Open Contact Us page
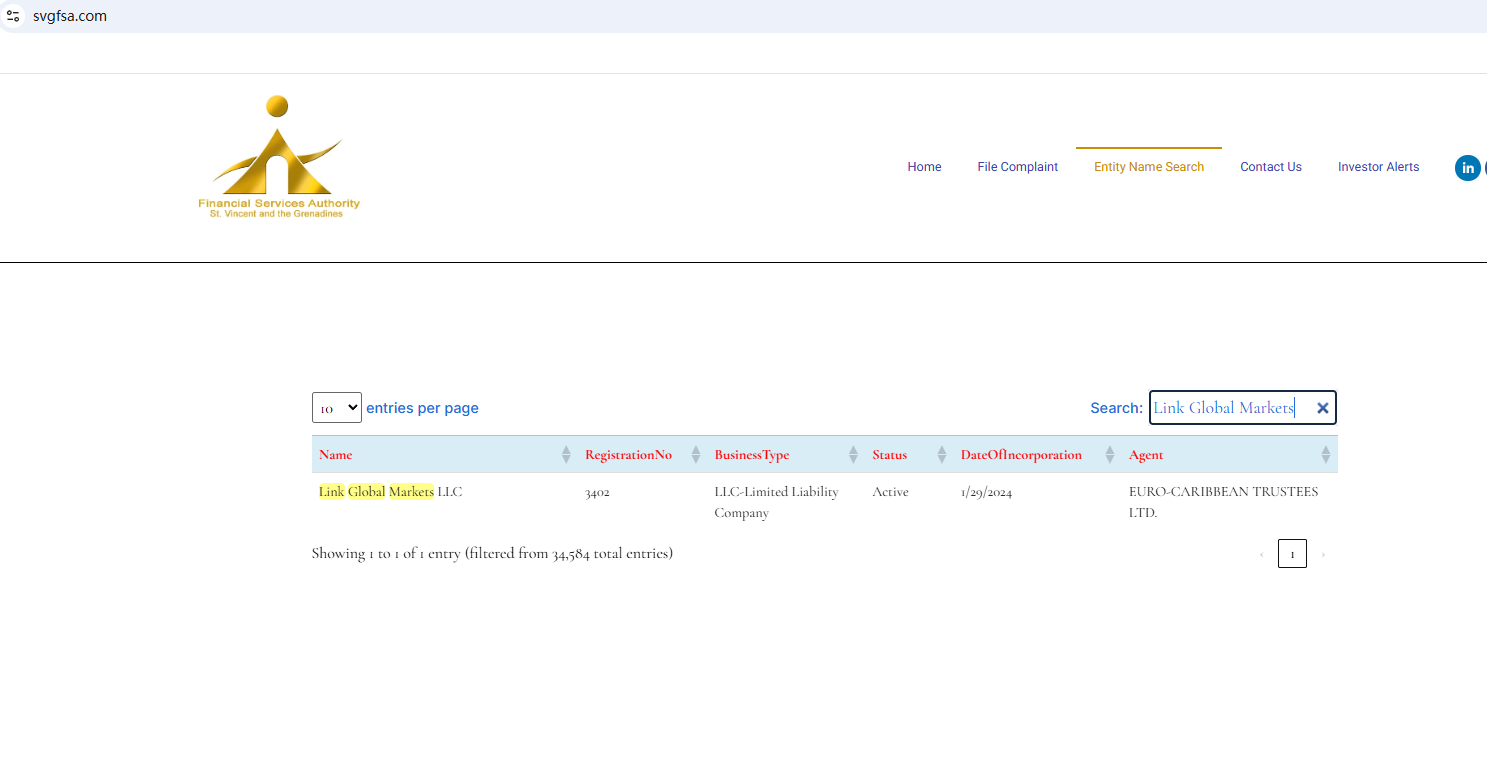1487x769 pixels. (x=1270, y=167)
